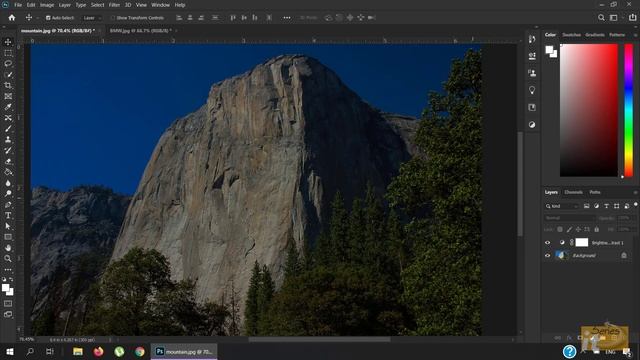Open the File menu
Image resolution: width=640 pixels, height=360 pixels.
pyautogui.click(x=18, y=5)
